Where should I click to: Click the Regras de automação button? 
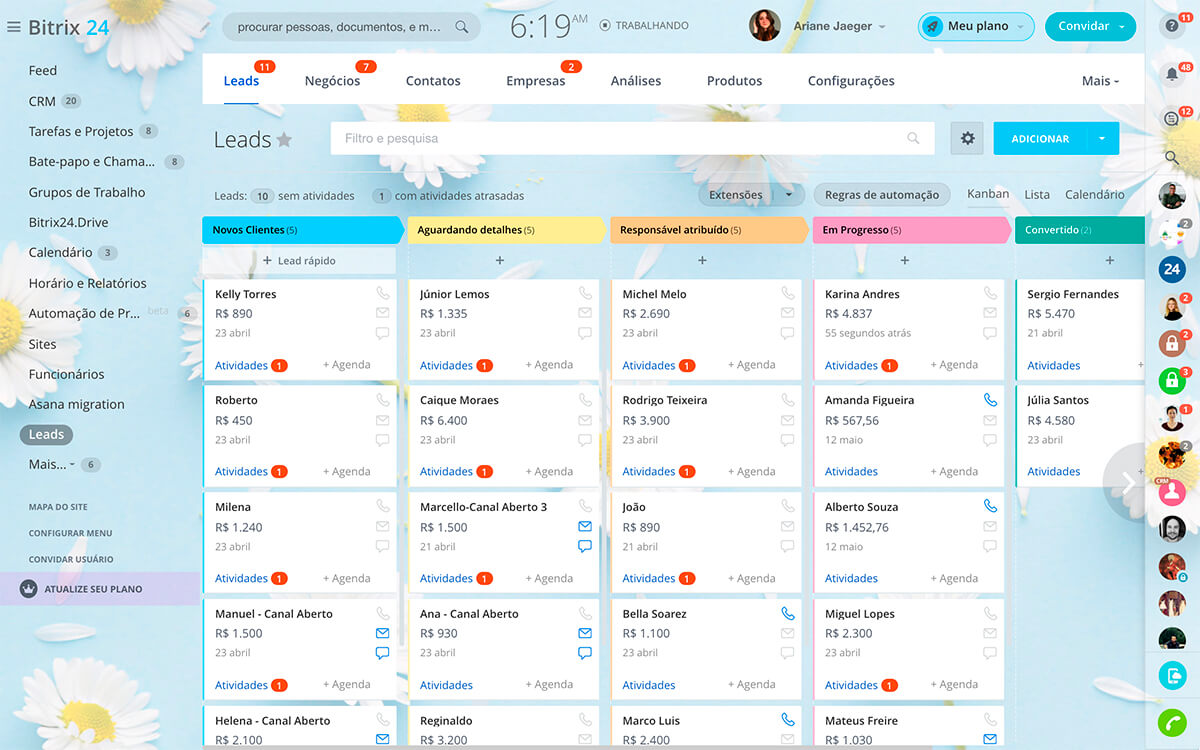[881, 195]
